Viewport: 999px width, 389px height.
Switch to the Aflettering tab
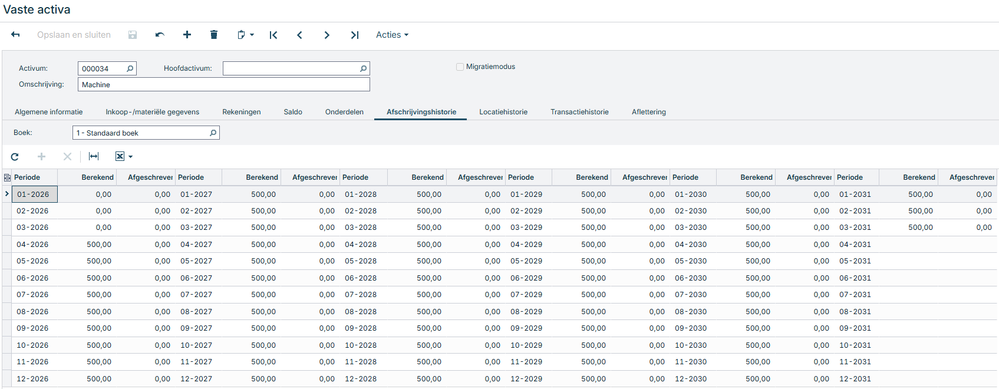click(x=649, y=112)
